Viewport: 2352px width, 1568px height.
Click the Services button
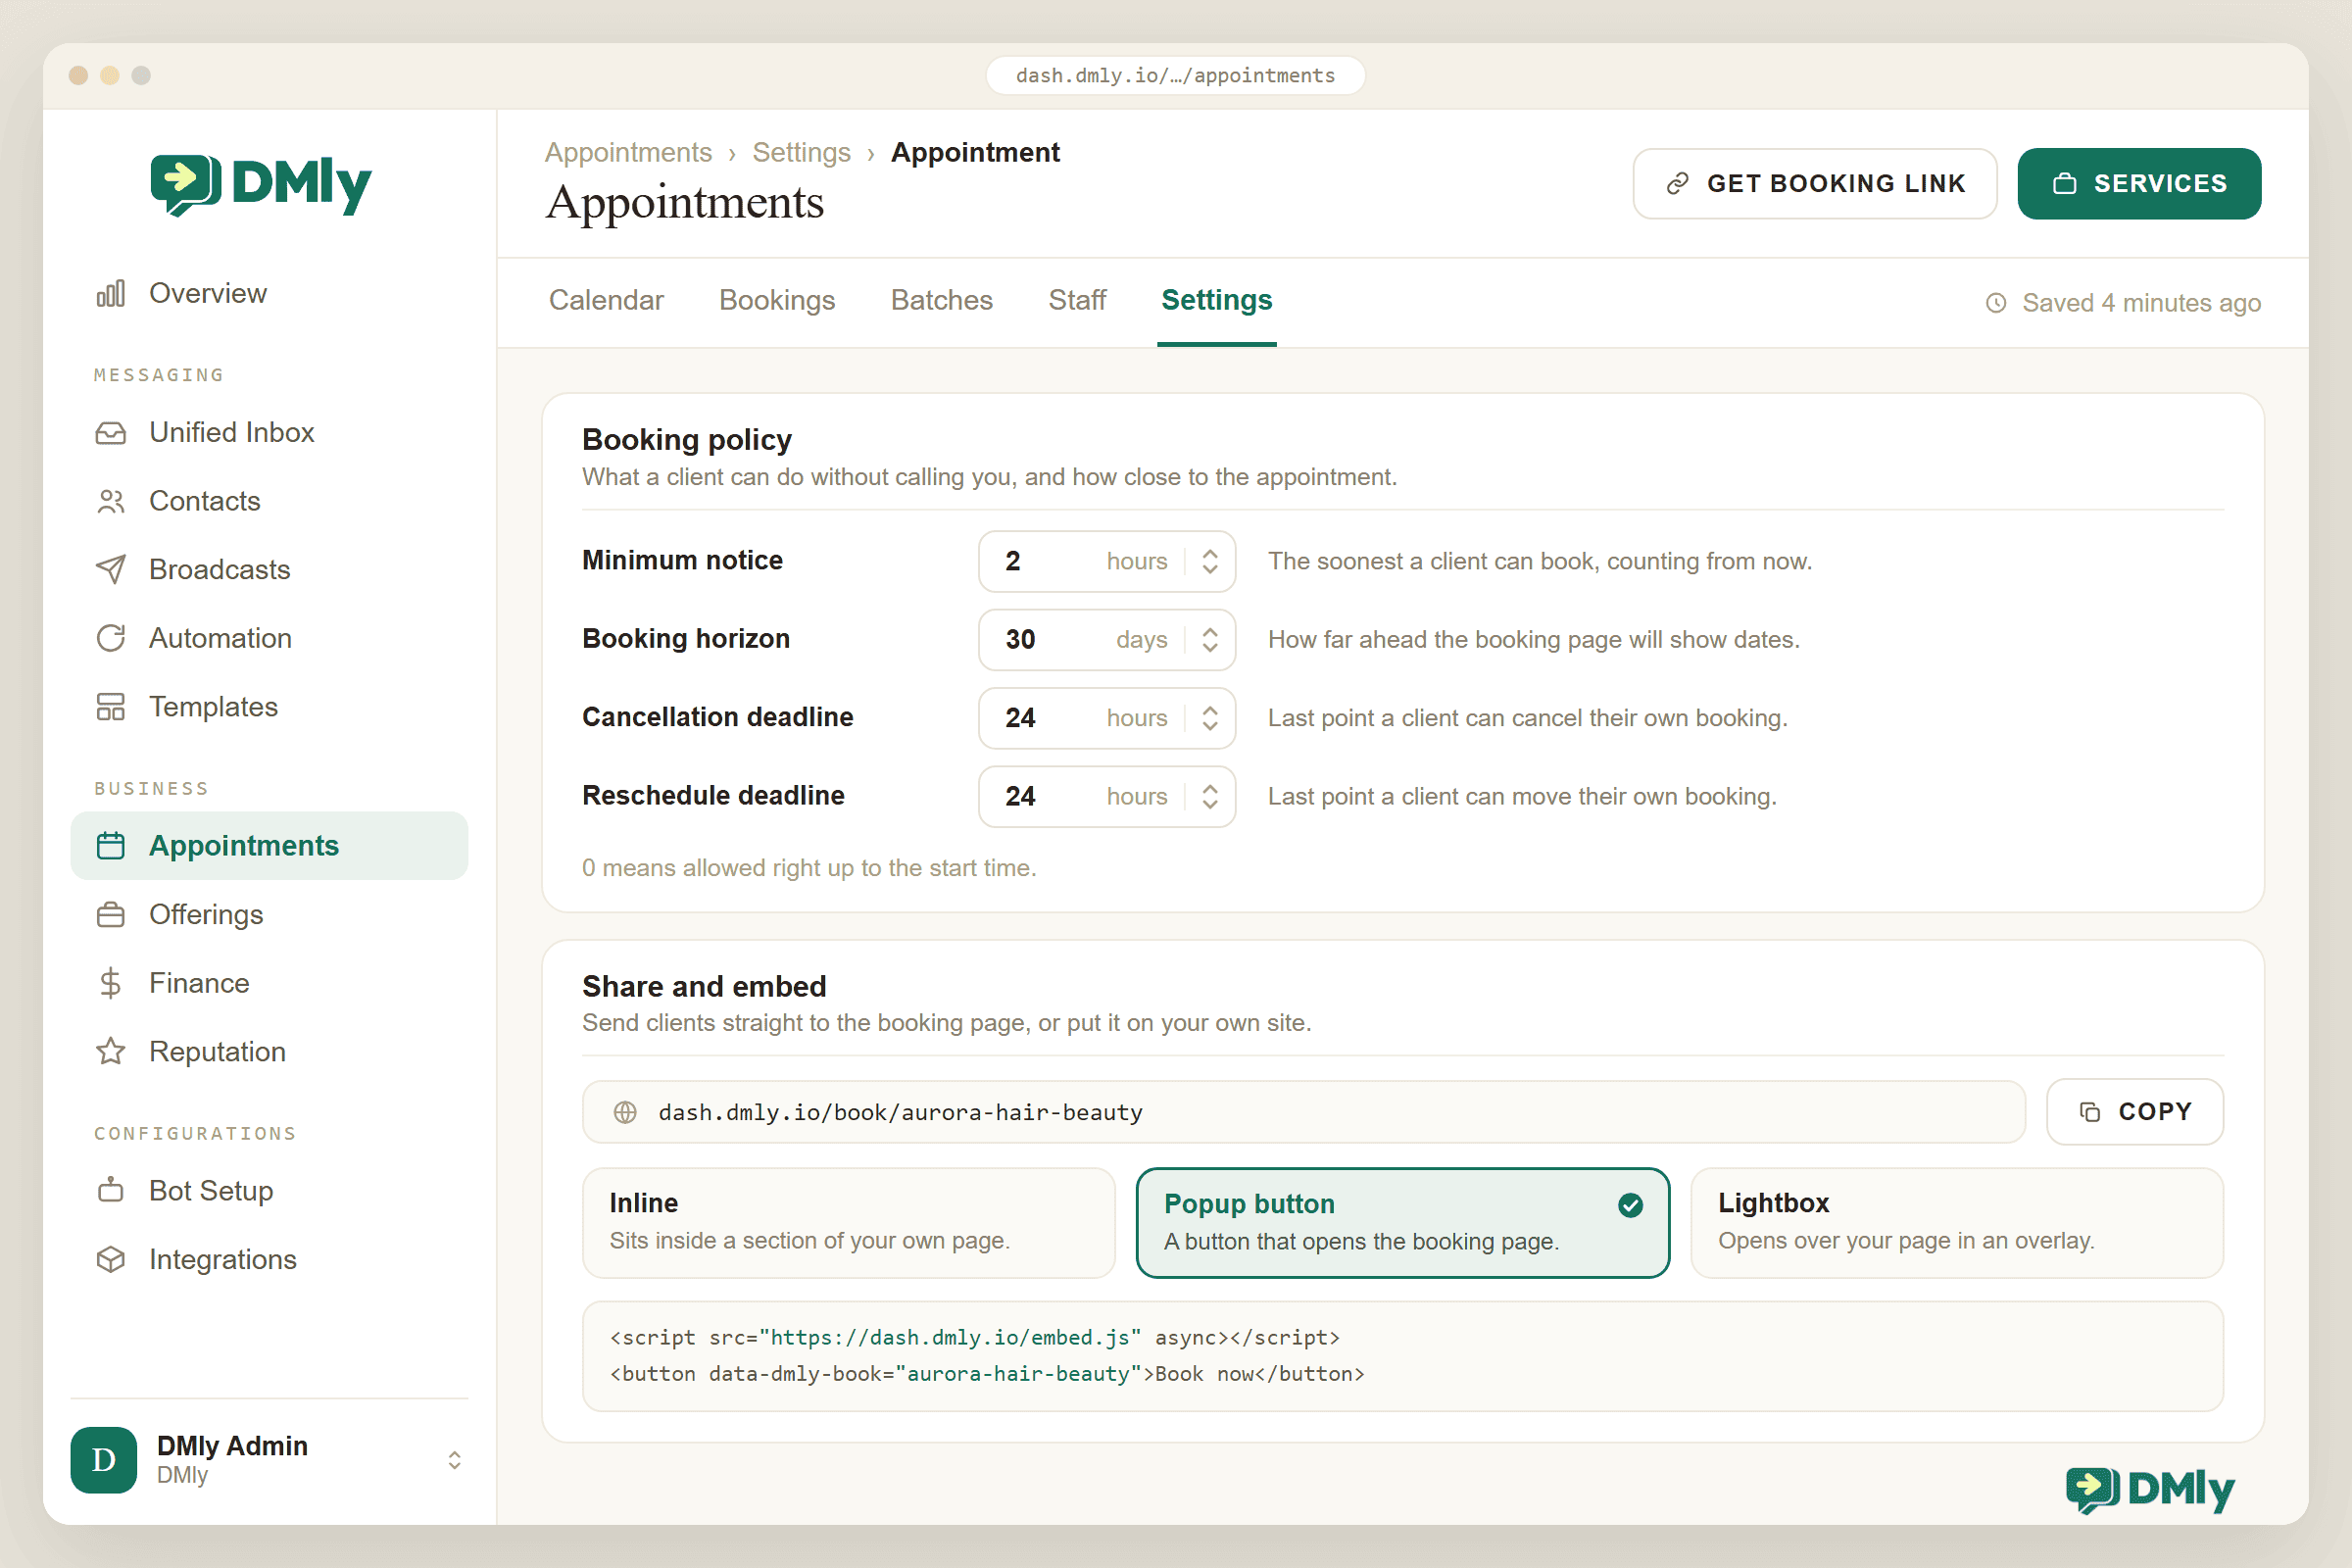(2139, 184)
